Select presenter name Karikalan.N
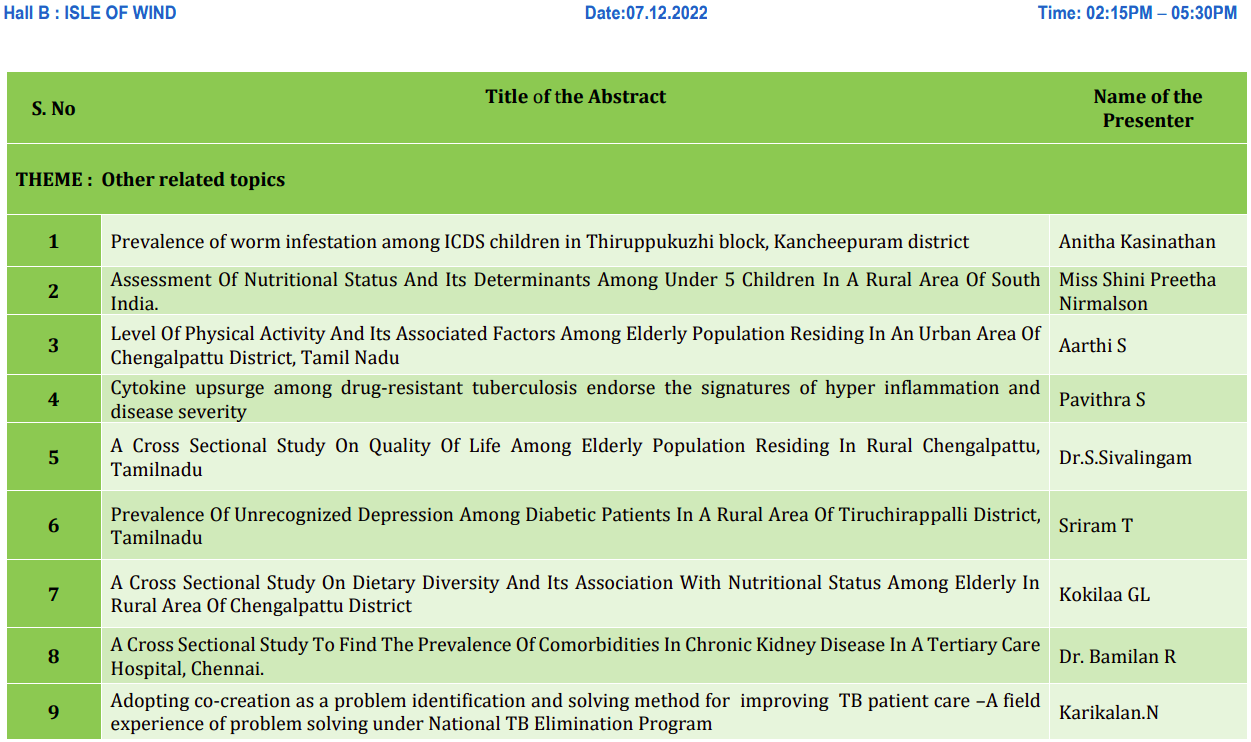 click(1108, 712)
